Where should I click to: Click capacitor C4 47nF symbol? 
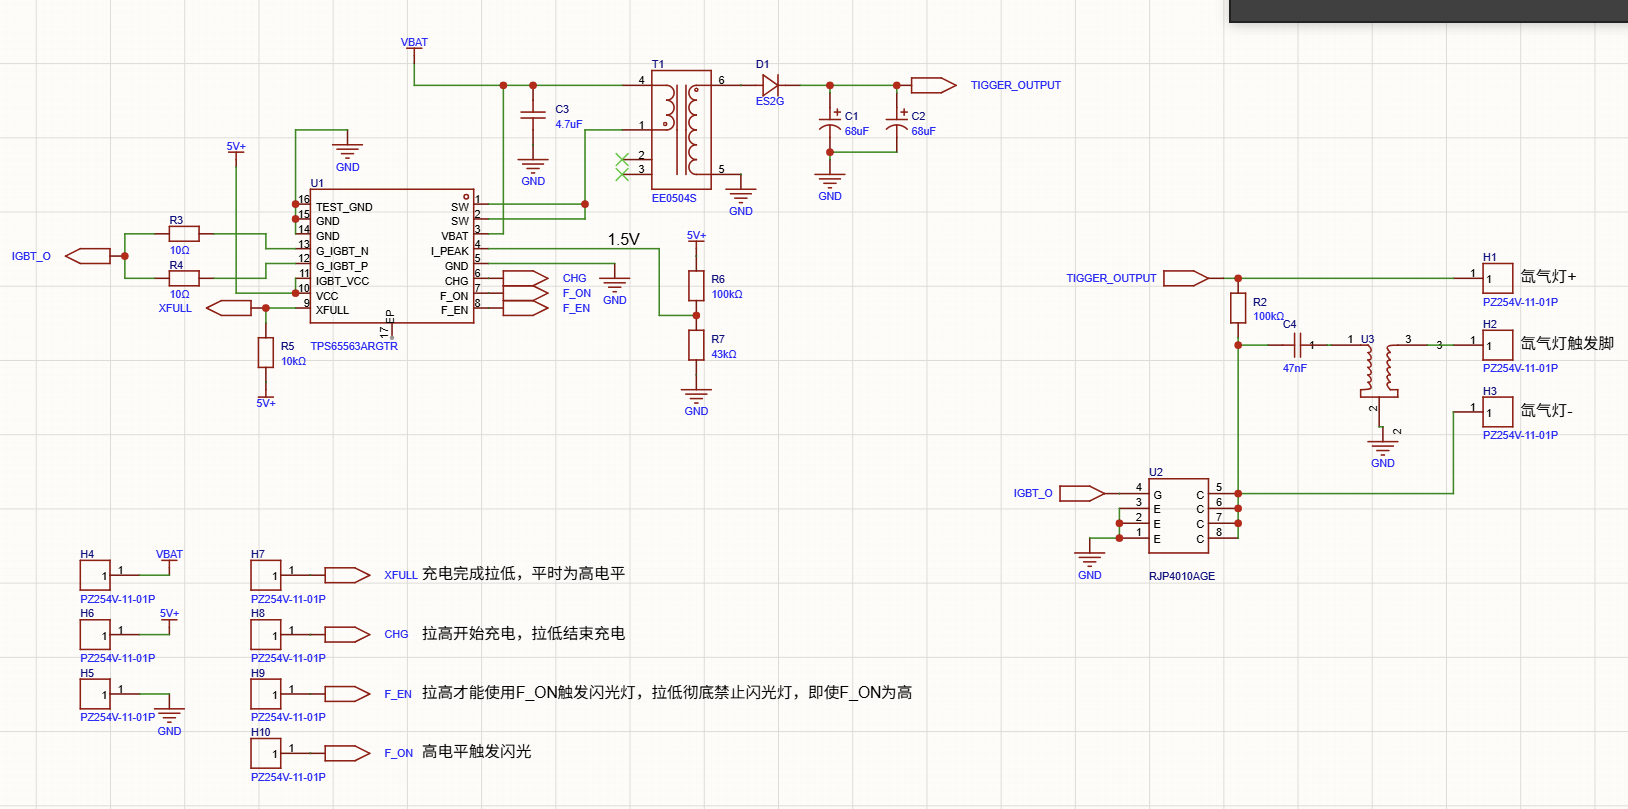(x=1298, y=345)
